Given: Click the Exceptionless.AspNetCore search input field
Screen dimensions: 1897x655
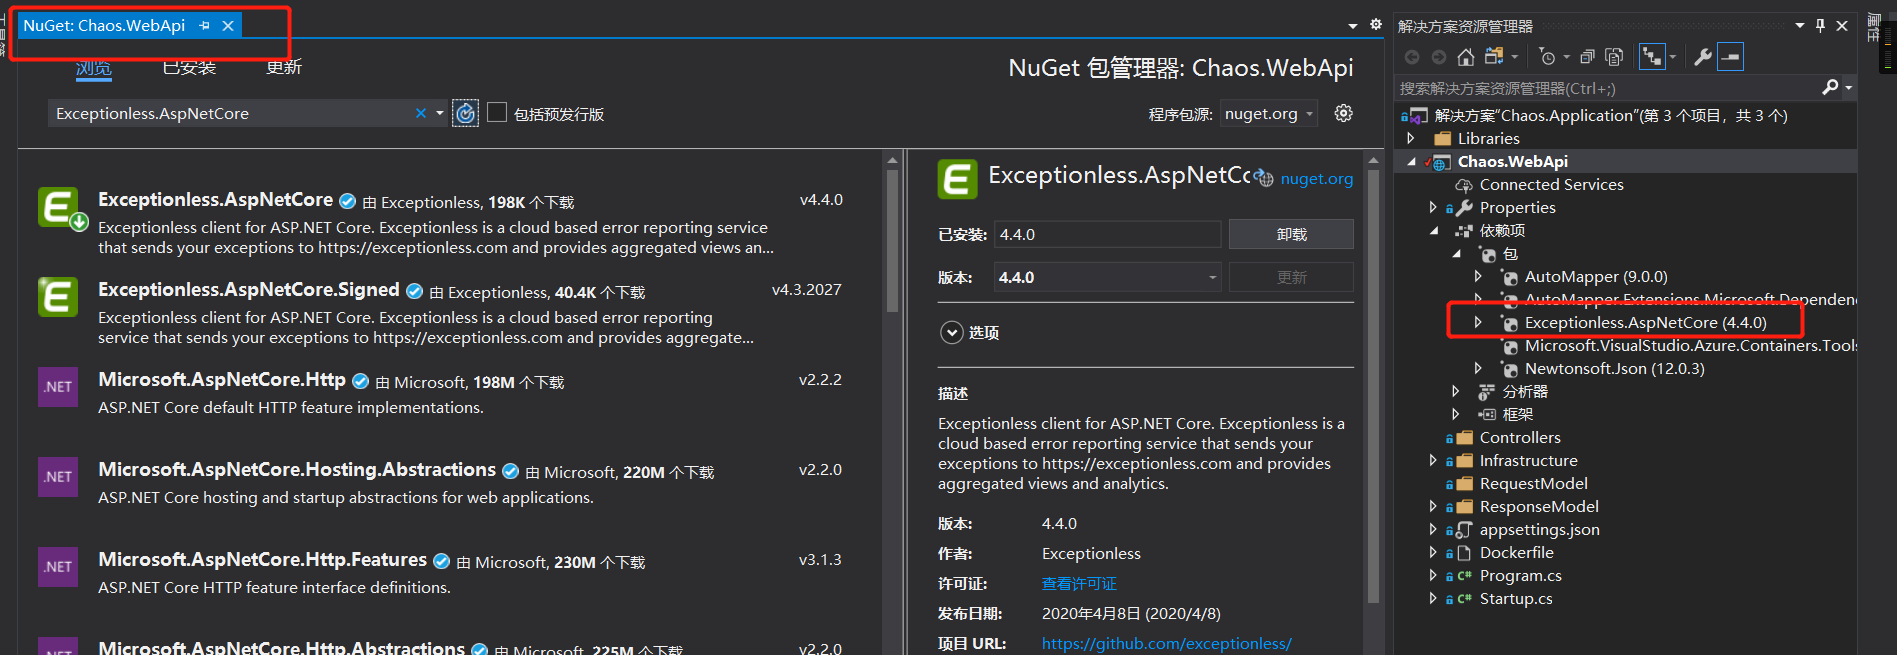Looking at the screenshot, I should click(x=230, y=114).
